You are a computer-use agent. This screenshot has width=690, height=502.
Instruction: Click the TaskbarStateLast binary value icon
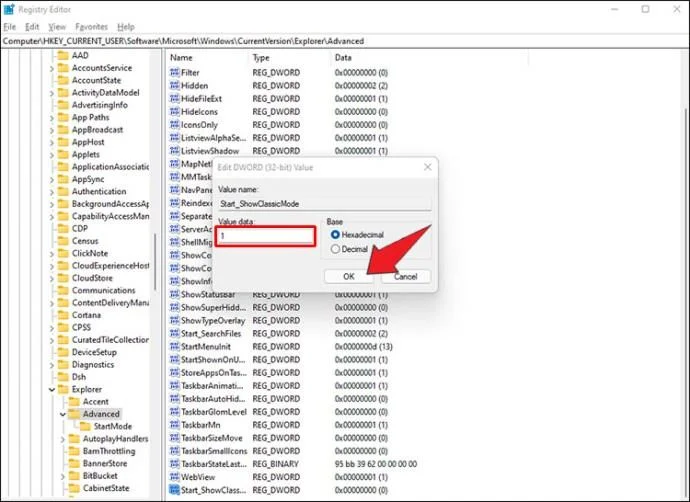coord(174,464)
